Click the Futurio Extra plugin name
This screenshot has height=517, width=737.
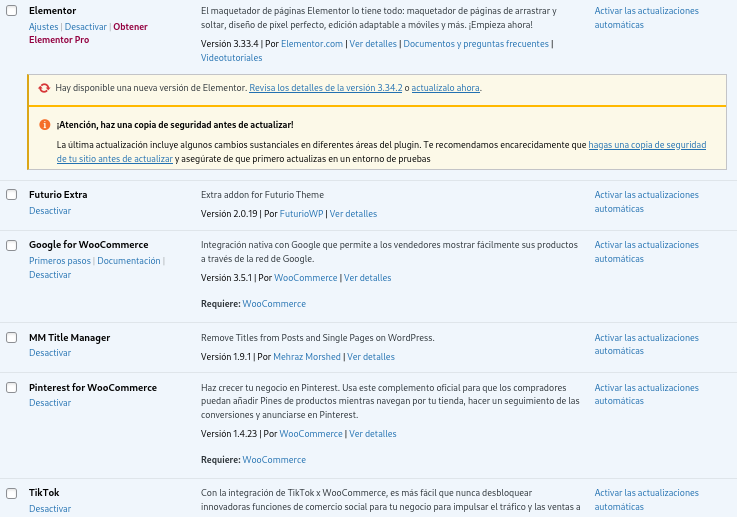pyautogui.click(x=58, y=195)
